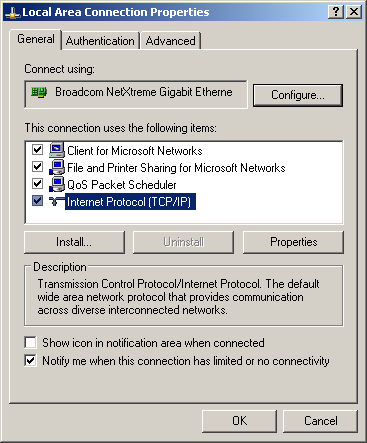The image size is (367, 443).
Task: Click the Client for Microsoft Networks icon
Action: point(57,150)
